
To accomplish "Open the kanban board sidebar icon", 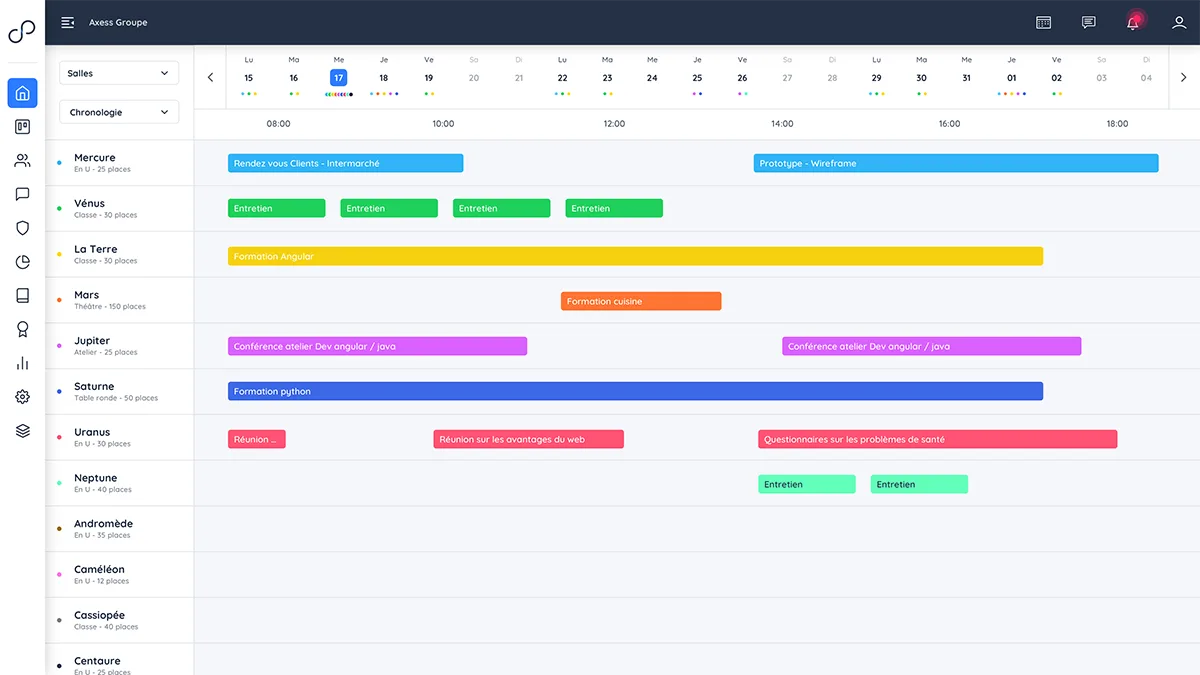I will 22,127.
